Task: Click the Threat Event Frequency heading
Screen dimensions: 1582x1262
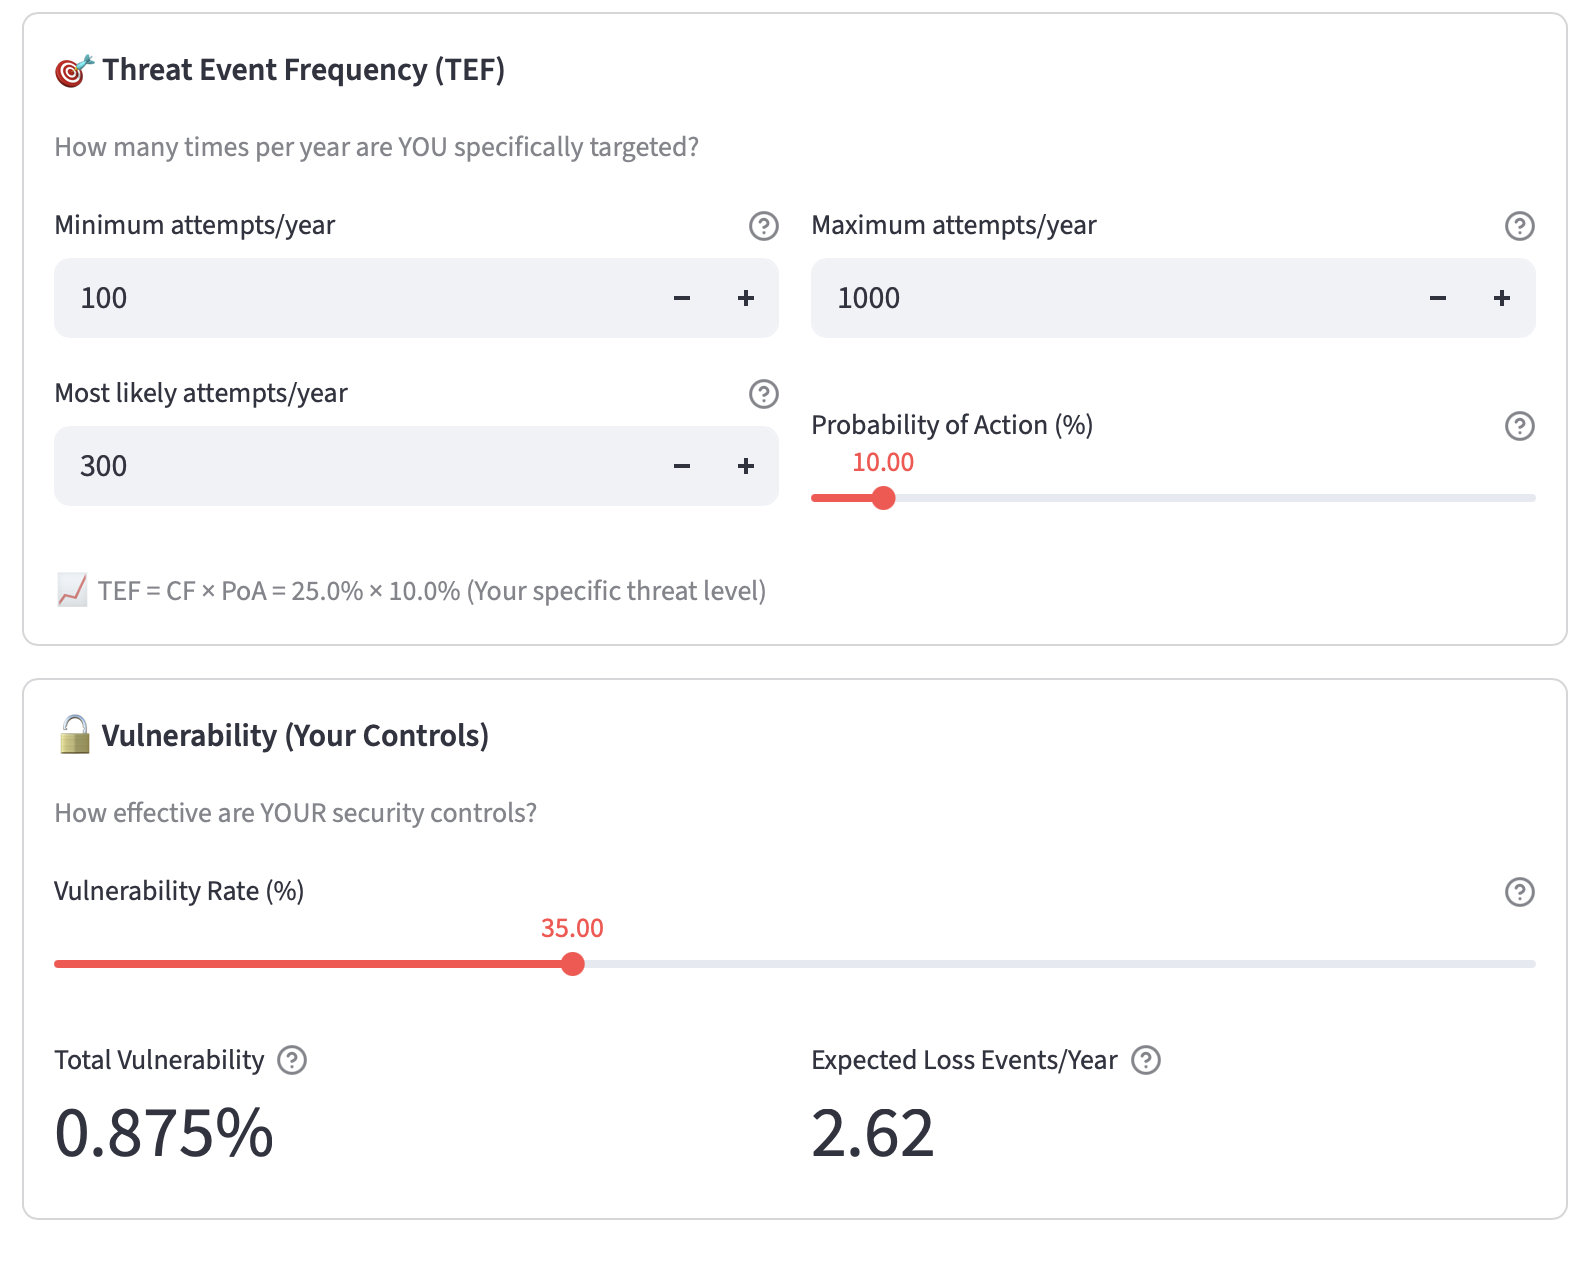Action: click(303, 70)
